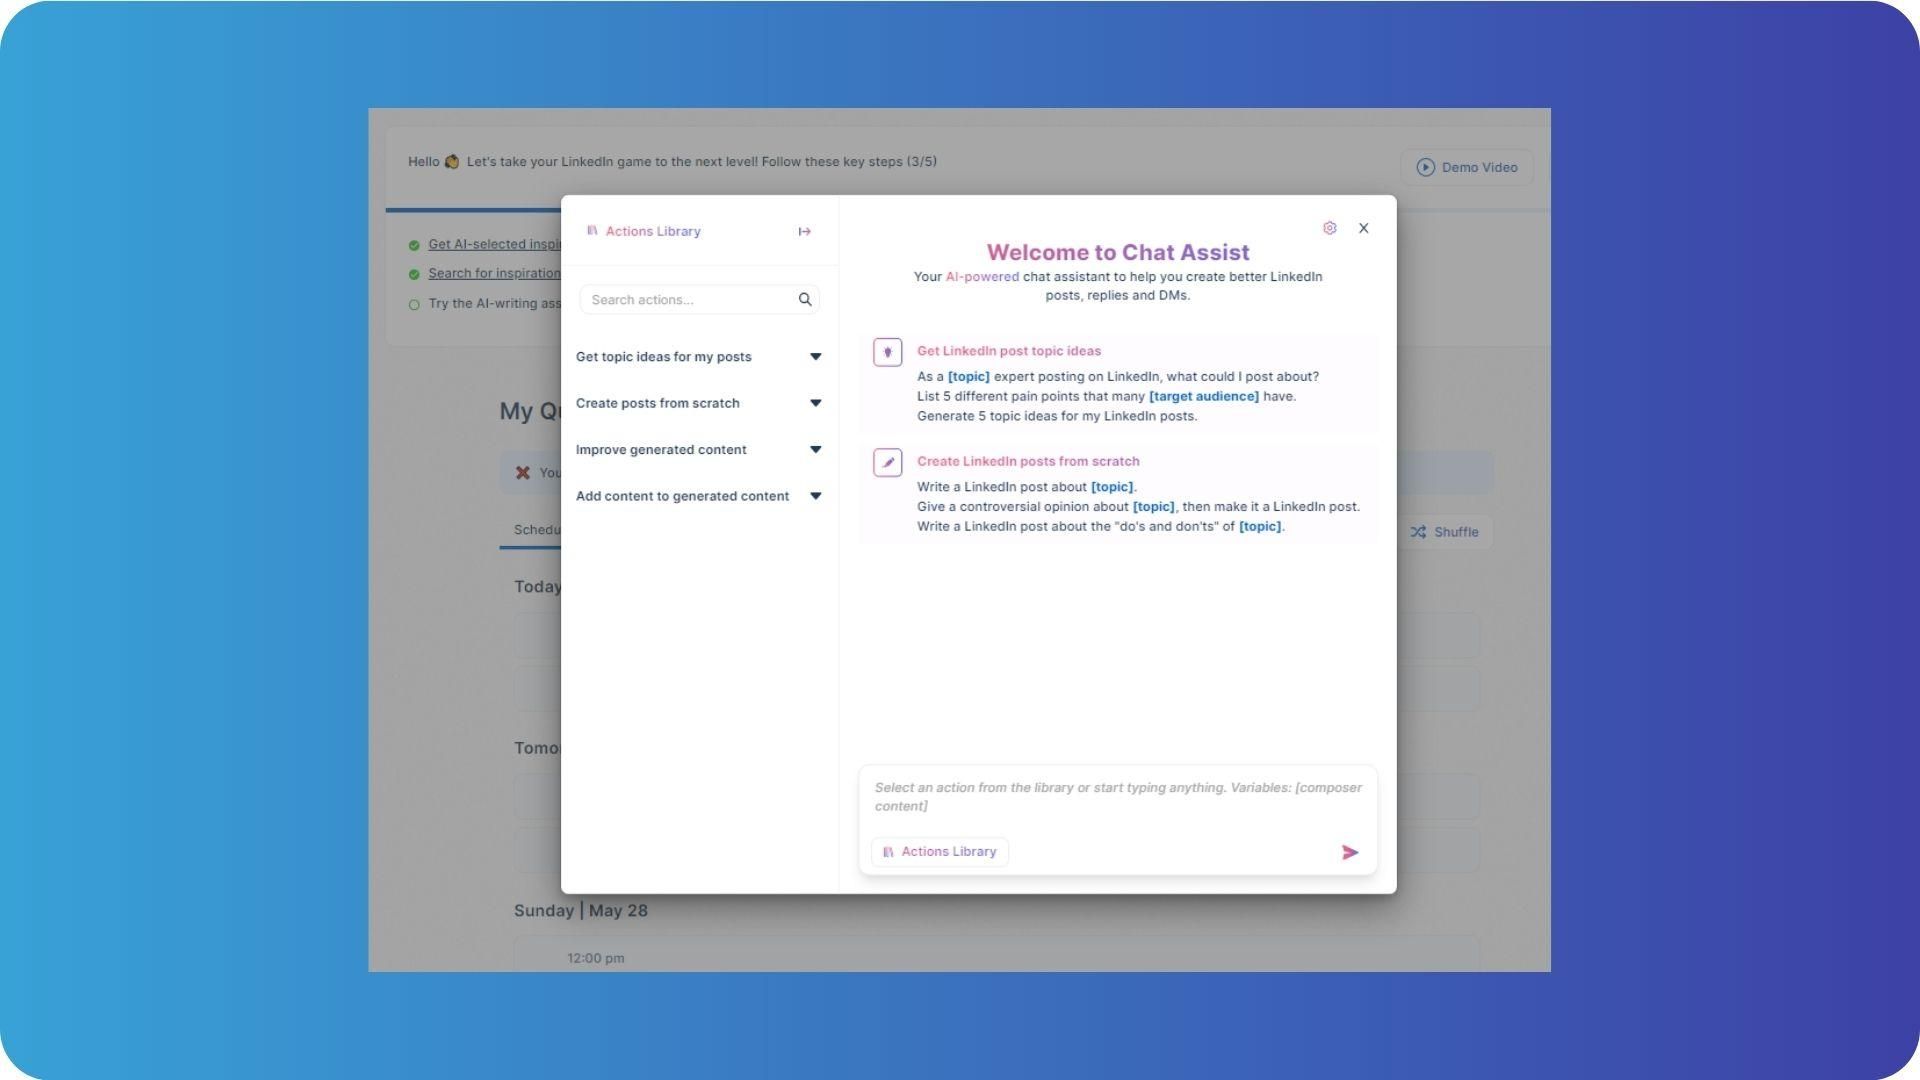The height and width of the screenshot is (1080, 1920).
Task: Choose the "do's and don'ts" of [topic] prompt
Action: pos(1100,527)
